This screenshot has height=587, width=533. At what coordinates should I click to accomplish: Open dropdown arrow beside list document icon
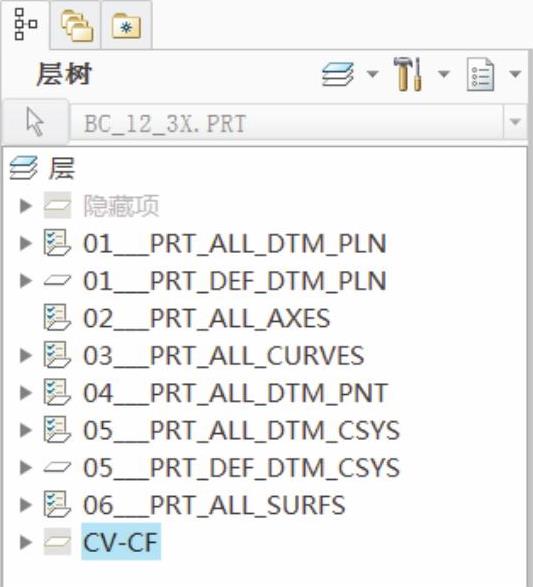pyautogui.click(x=515, y=74)
